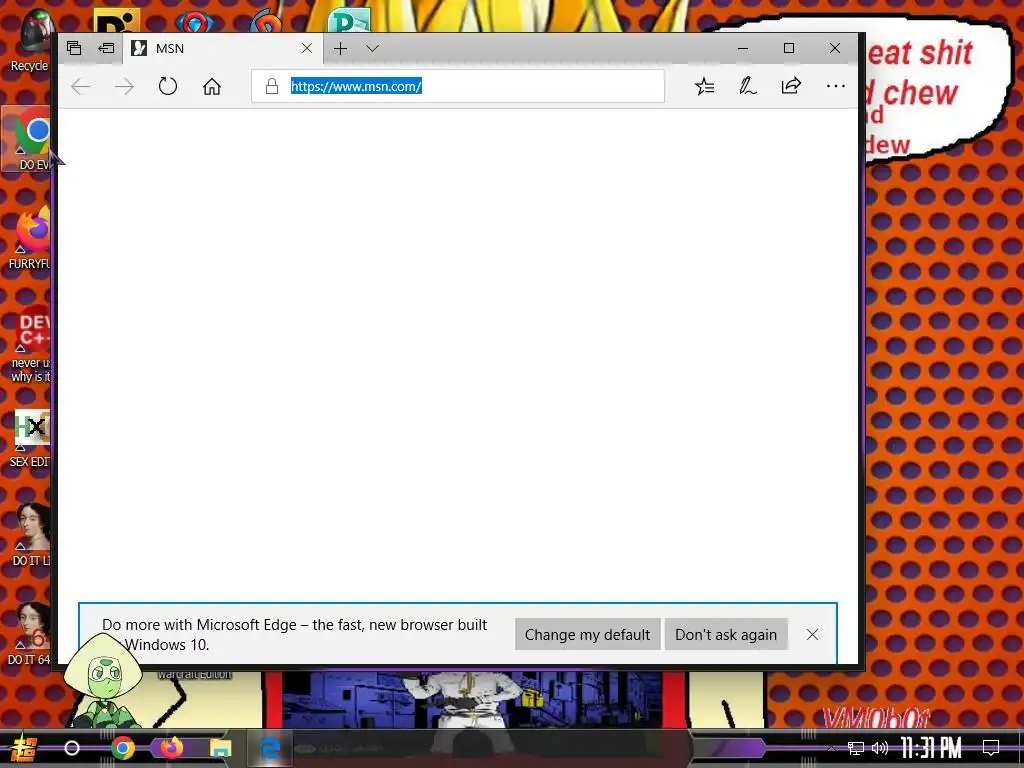Open the volume control in tray
The width and height of the screenshot is (1024, 768).
[x=880, y=748]
